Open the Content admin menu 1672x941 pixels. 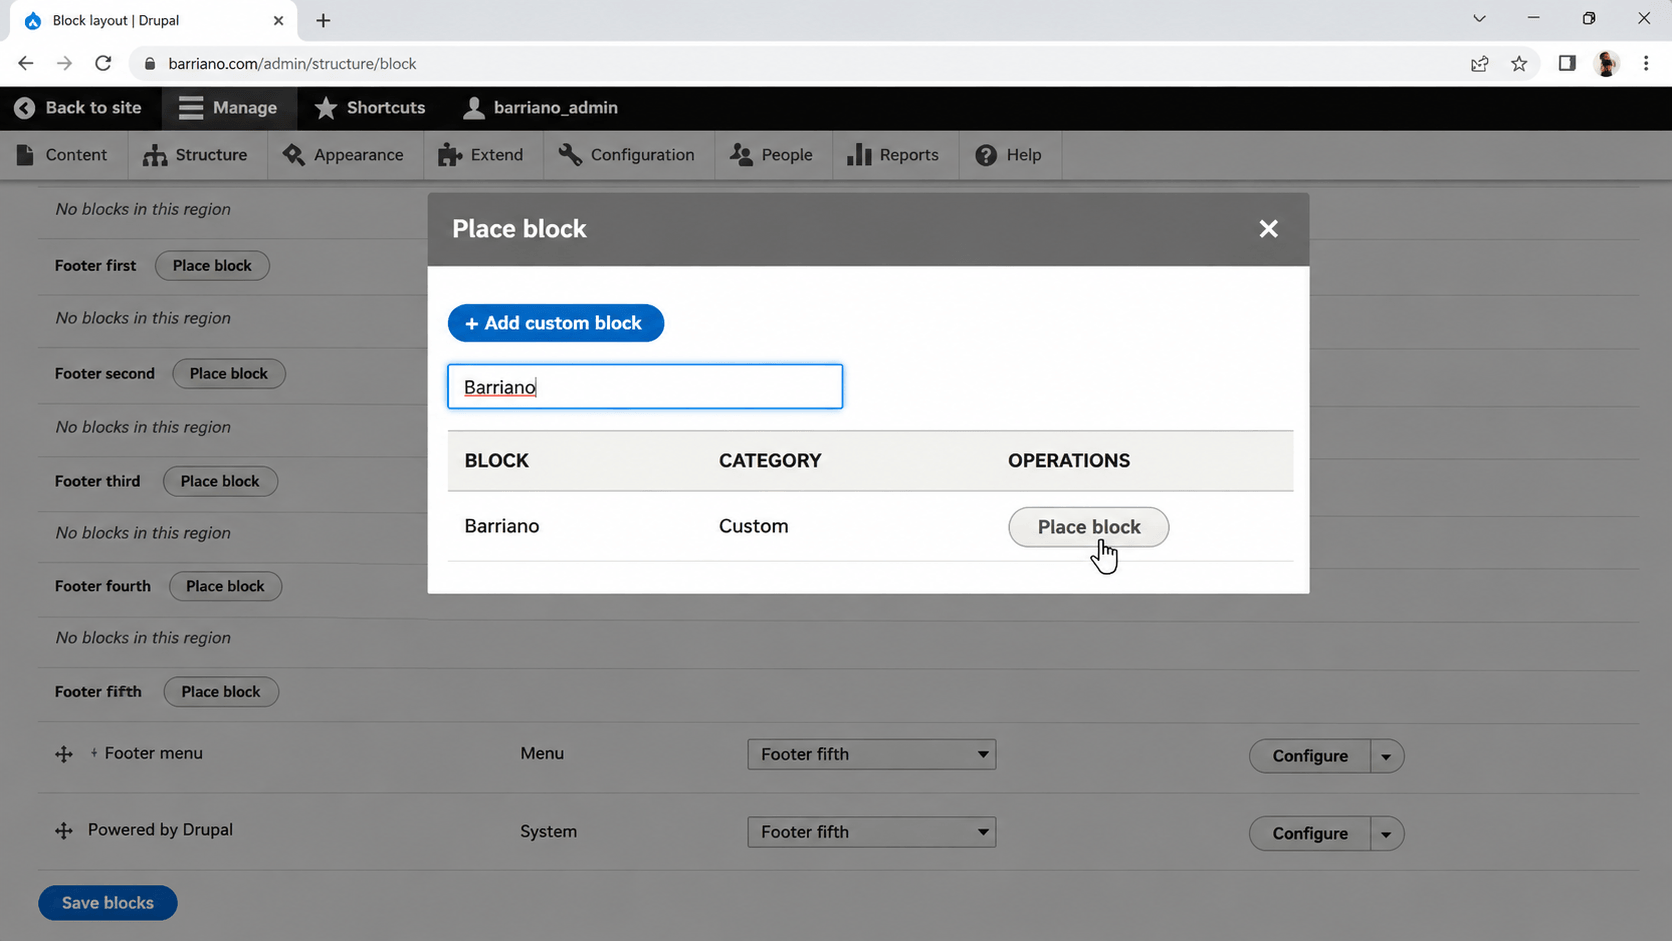coord(62,155)
